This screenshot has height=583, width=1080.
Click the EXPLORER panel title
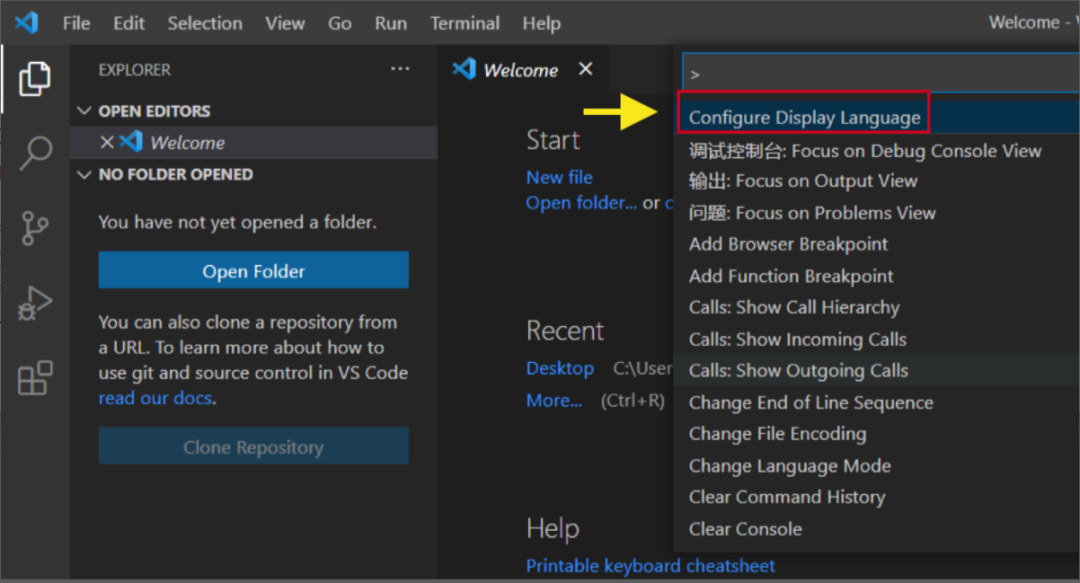coord(134,70)
